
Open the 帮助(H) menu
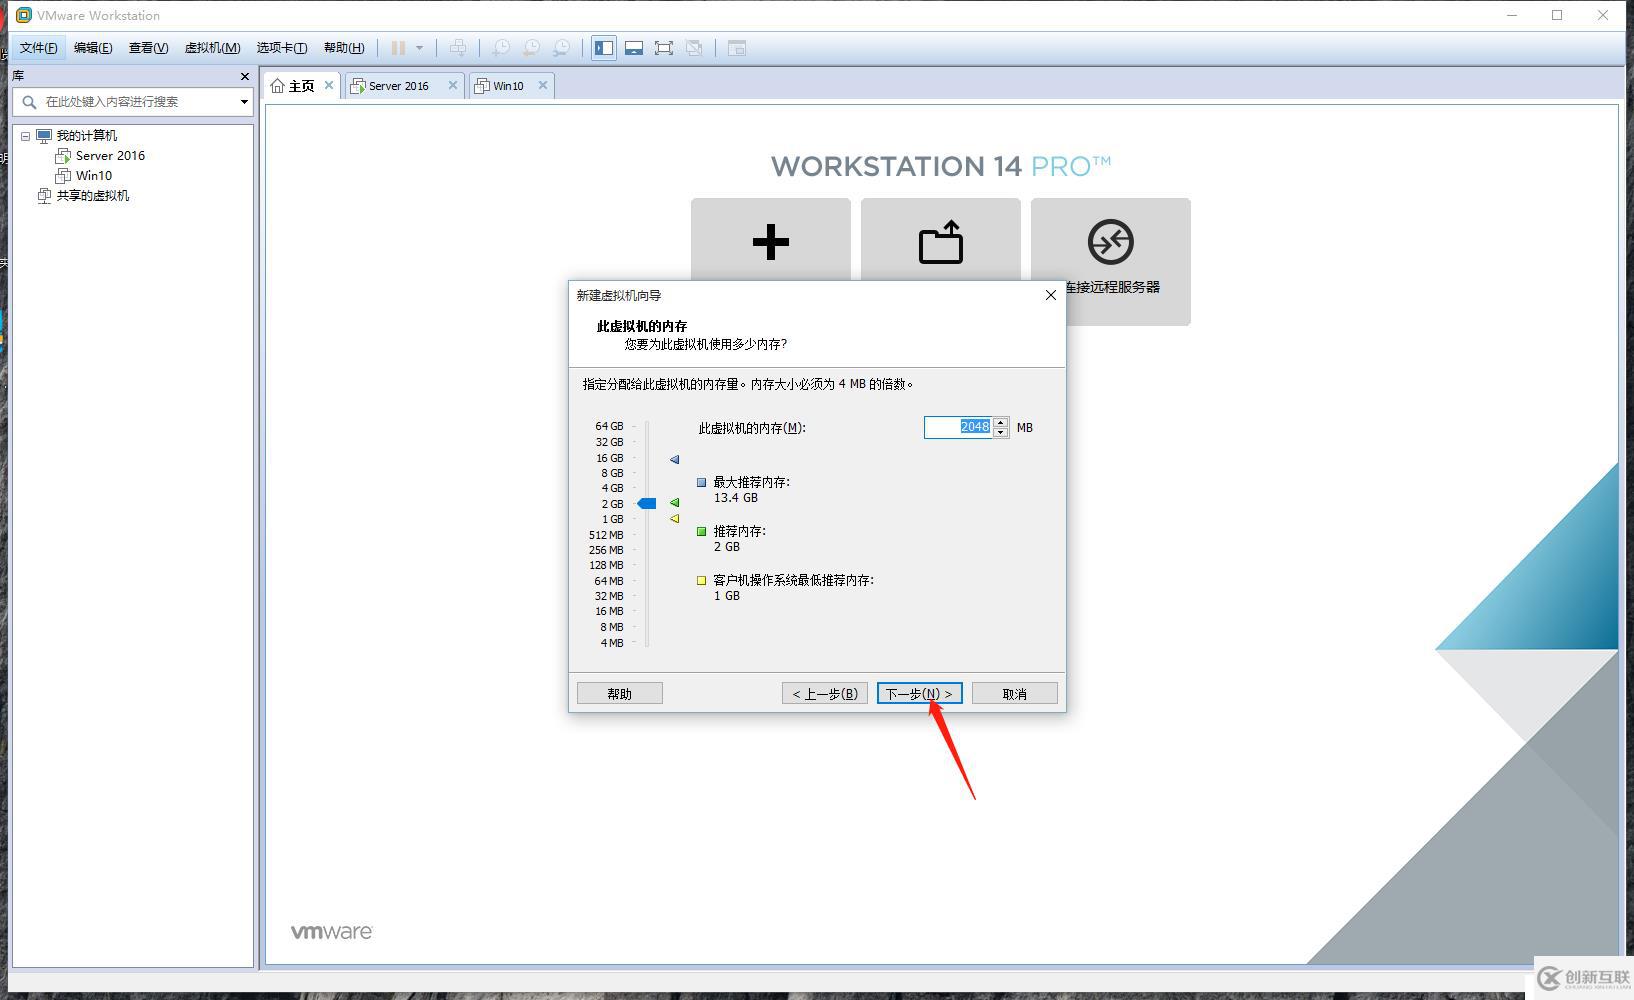point(344,48)
